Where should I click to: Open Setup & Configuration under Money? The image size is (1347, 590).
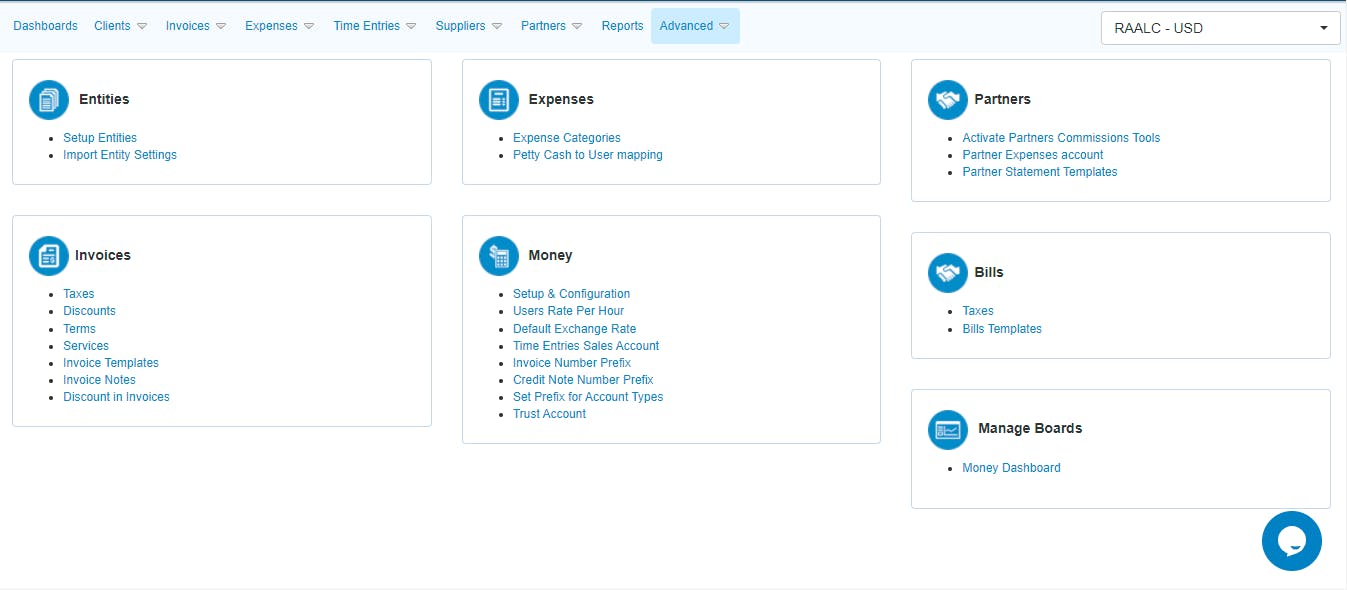(x=572, y=294)
